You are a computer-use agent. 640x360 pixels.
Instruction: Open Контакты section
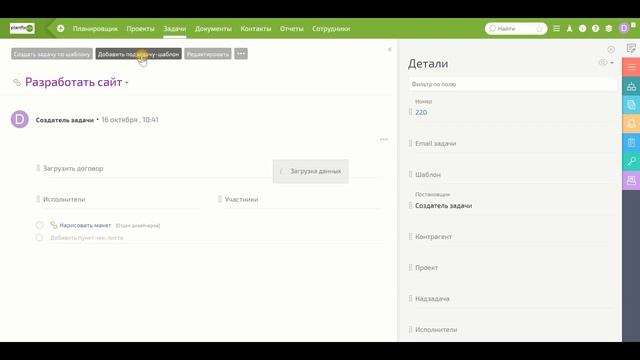tap(256, 29)
